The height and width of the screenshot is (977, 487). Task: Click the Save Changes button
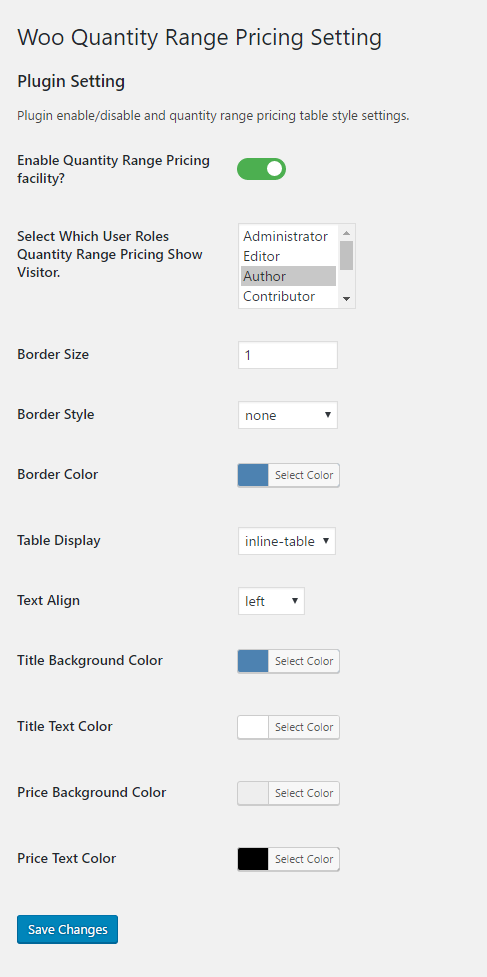point(67,930)
